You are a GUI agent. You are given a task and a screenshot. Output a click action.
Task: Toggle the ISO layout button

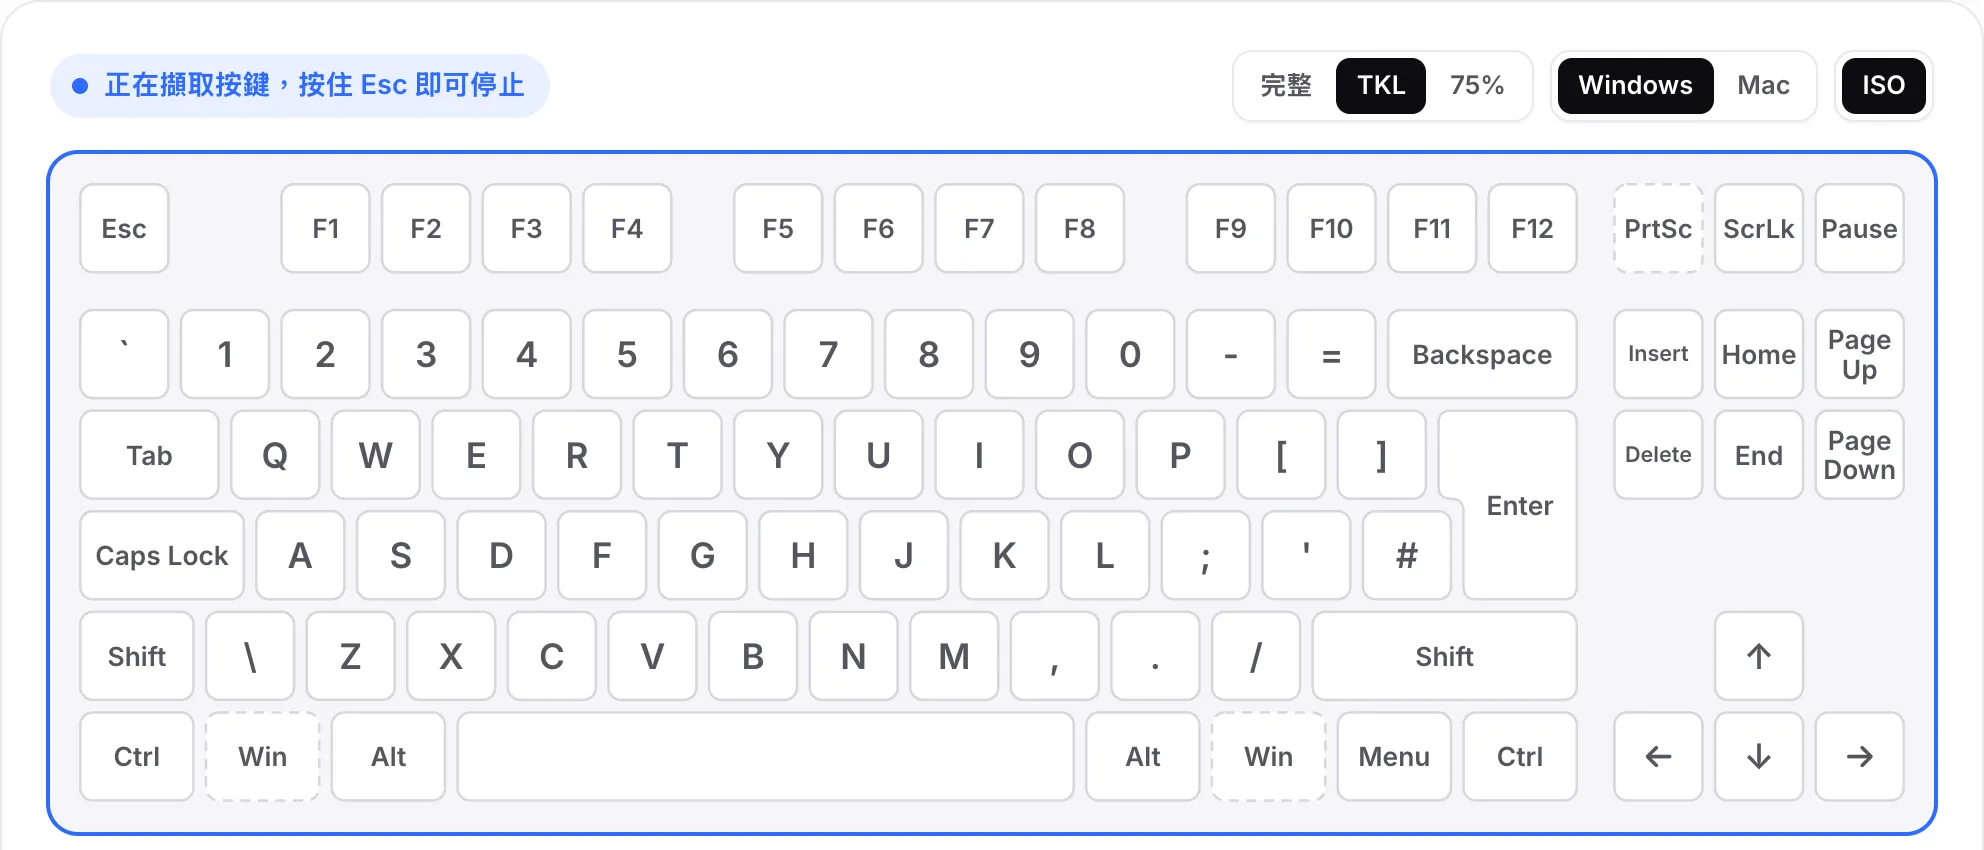(x=1883, y=86)
